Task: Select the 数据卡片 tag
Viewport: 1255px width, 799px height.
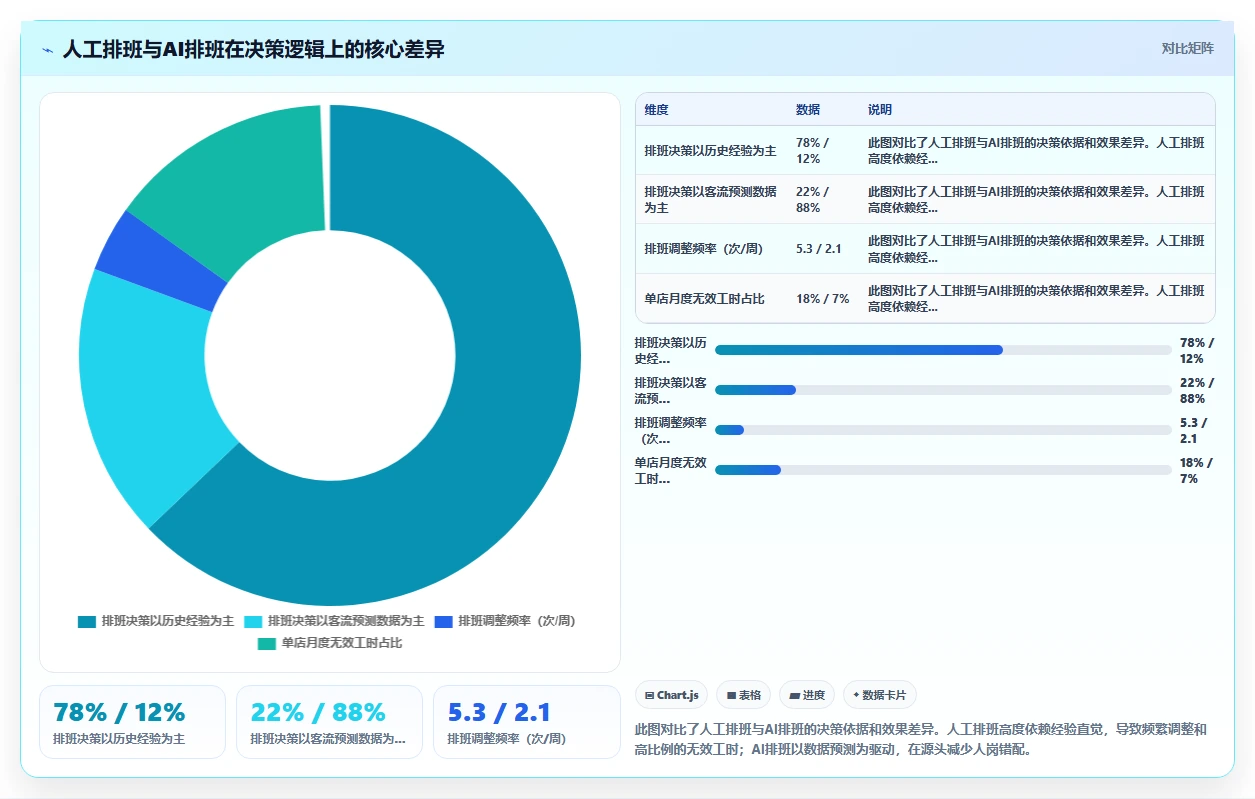Action: (x=880, y=695)
